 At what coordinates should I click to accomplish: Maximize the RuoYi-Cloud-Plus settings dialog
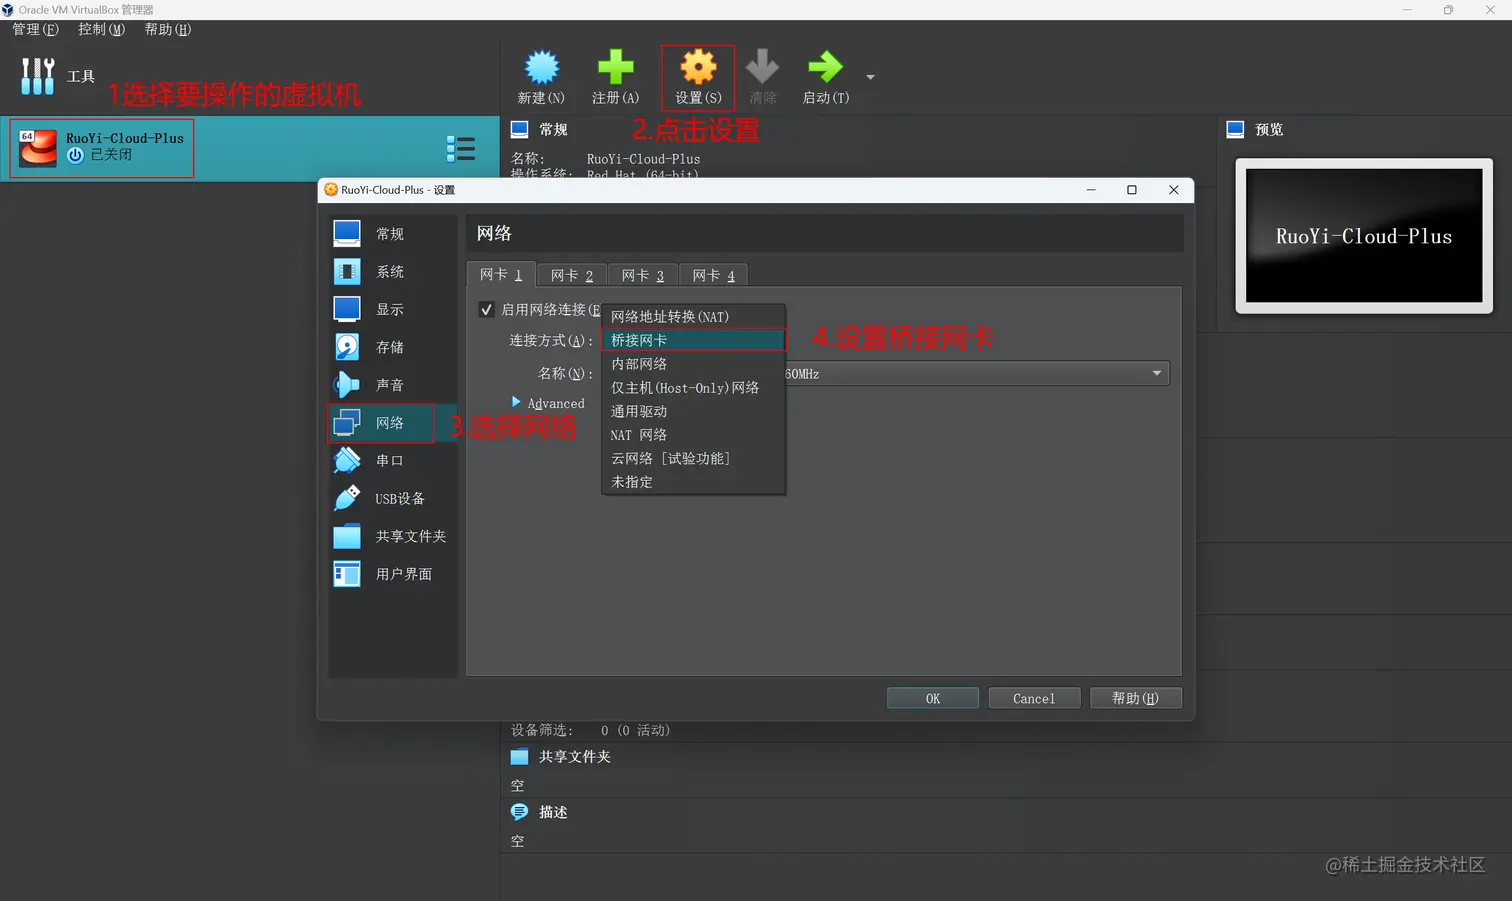coord(1132,190)
